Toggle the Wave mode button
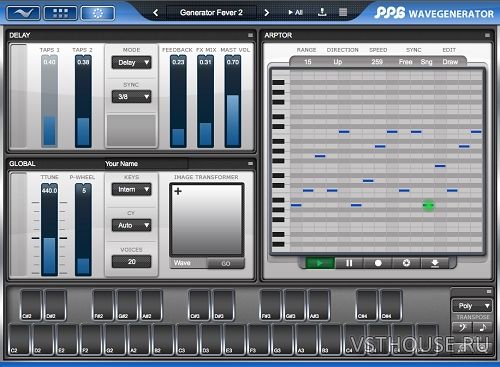The height and width of the screenshot is (367, 500). point(189,263)
